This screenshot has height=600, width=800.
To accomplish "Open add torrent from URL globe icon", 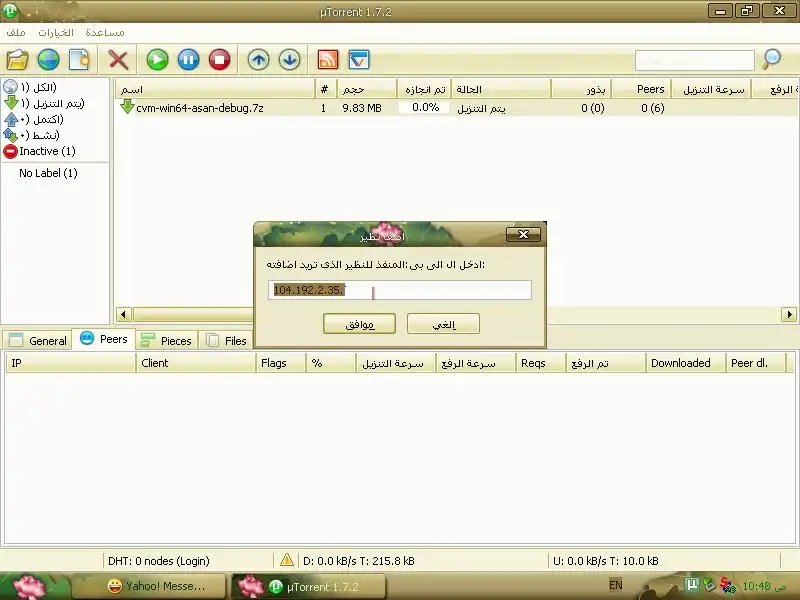I will [x=48, y=60].
